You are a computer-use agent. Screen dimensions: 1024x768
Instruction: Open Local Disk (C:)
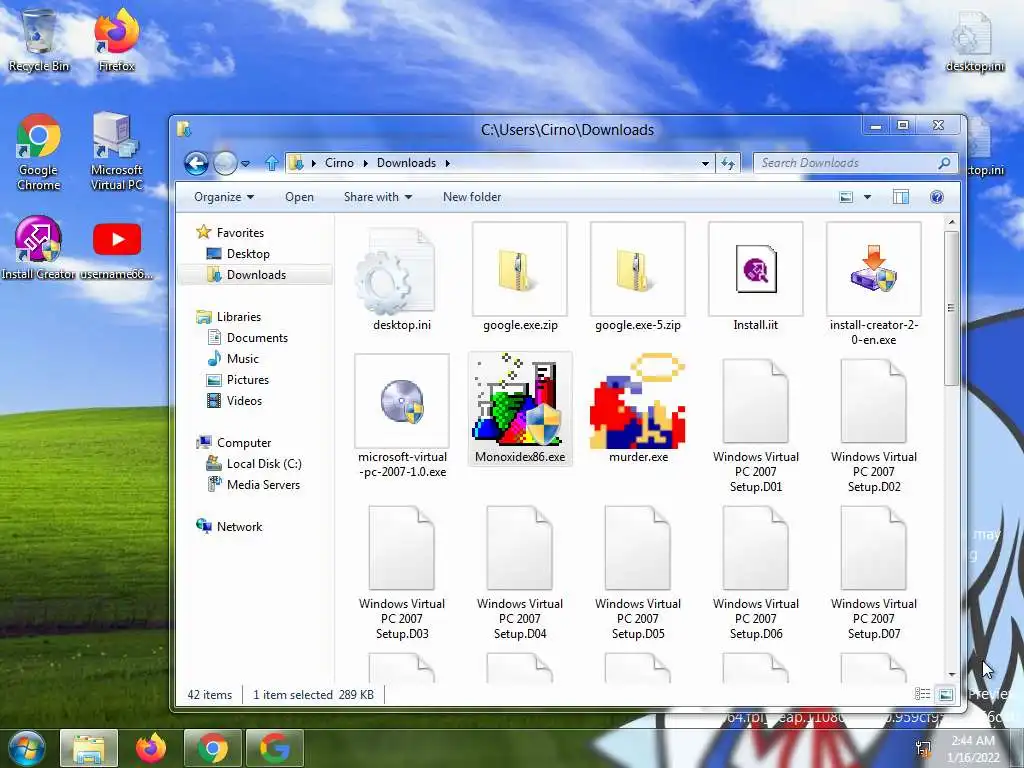click(x=255, y=464)
